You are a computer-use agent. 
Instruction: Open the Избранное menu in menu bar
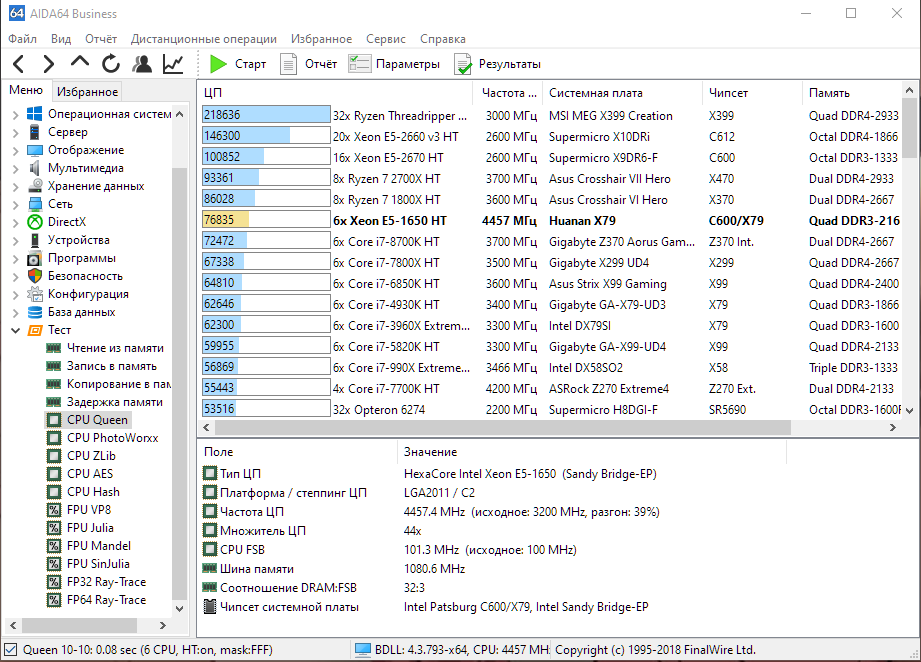click(321, 39)
